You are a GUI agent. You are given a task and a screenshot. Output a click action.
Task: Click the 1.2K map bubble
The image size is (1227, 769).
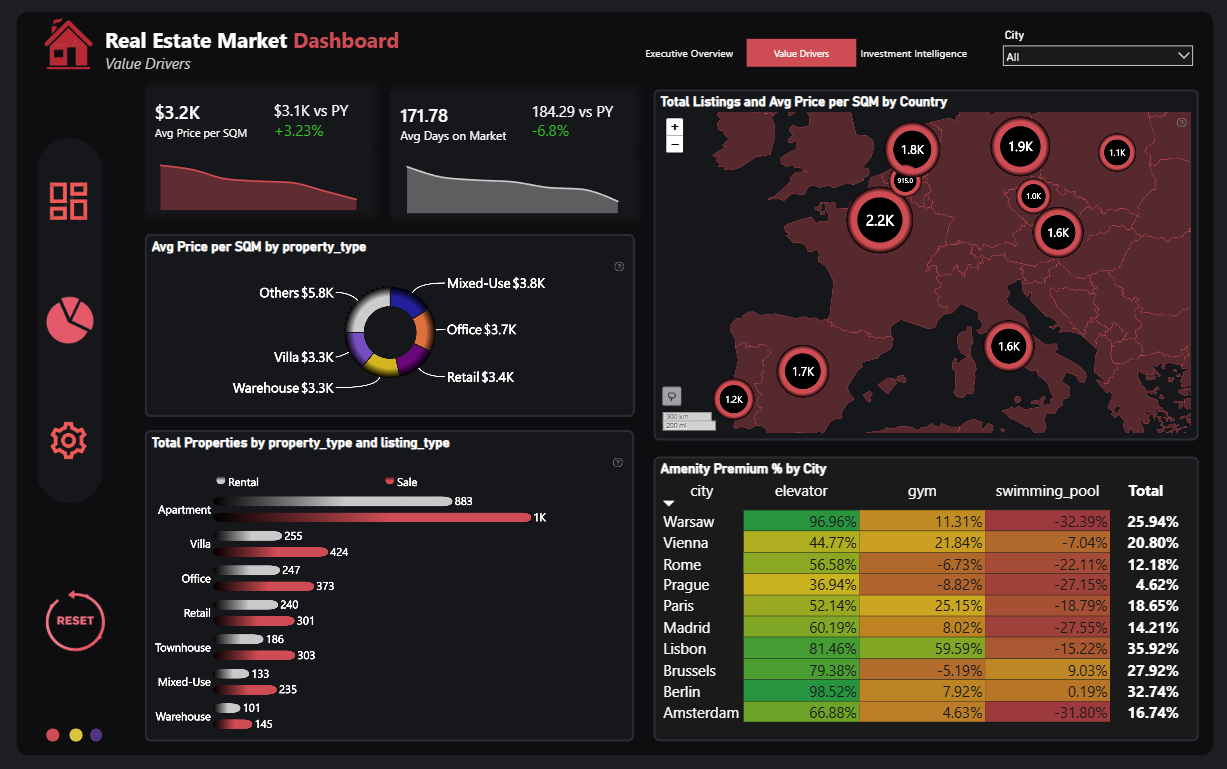(734, 399)
